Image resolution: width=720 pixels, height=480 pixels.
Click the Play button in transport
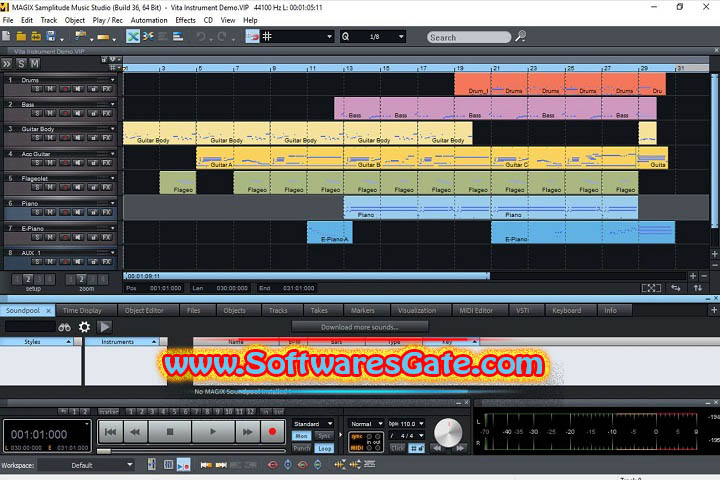[213, 432]
